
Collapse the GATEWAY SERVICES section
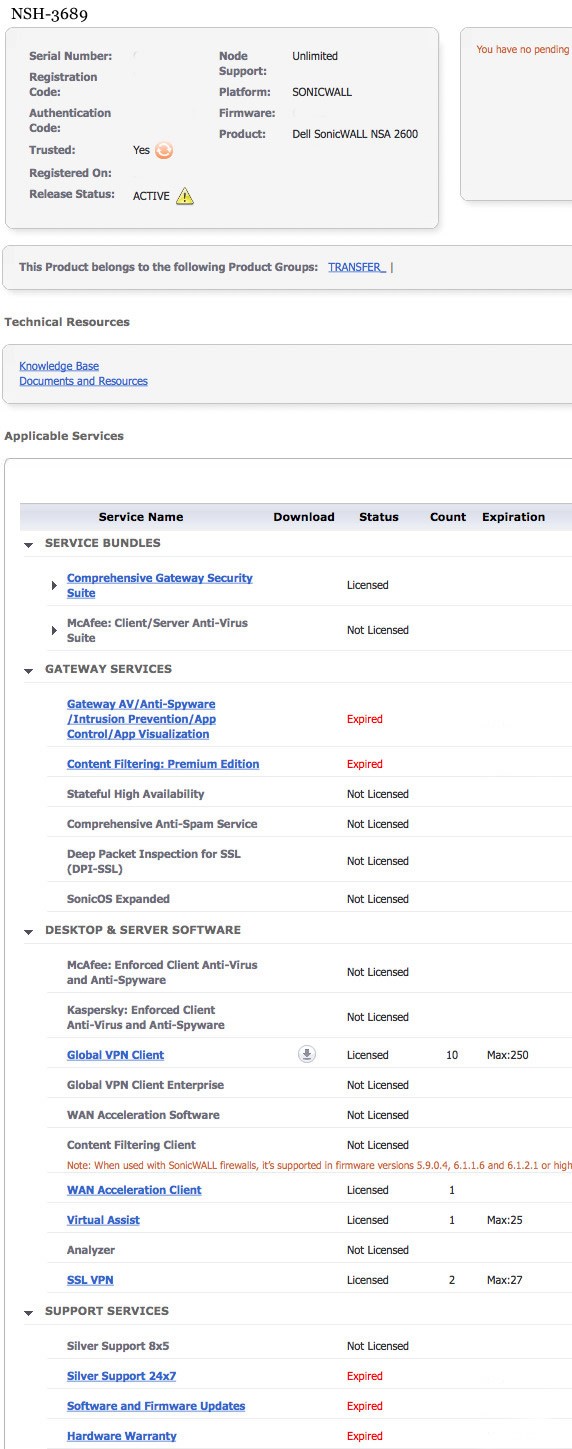[29, 670]
